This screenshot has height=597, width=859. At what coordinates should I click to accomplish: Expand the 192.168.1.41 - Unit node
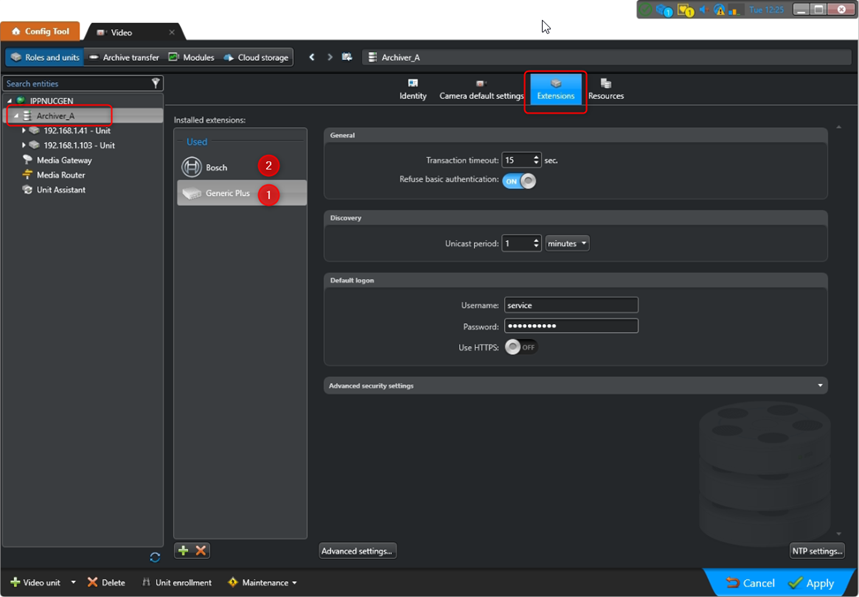24,130
